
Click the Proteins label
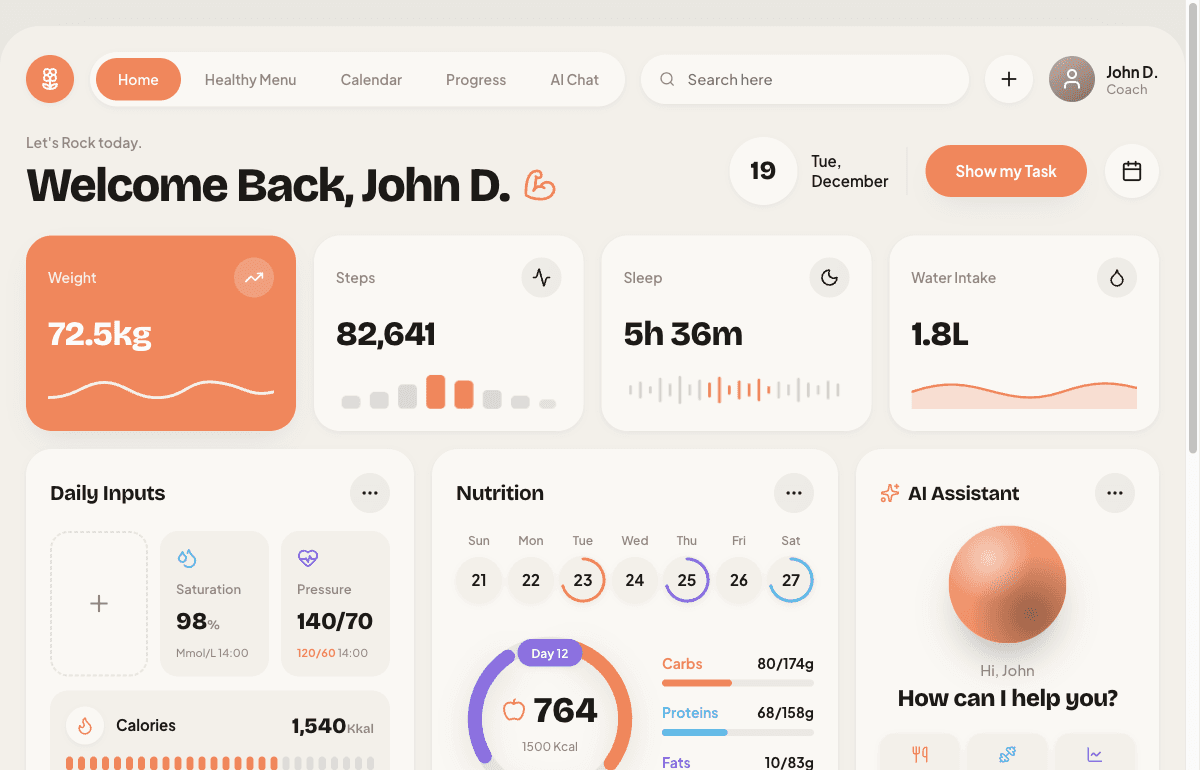(x=690, y=713)
